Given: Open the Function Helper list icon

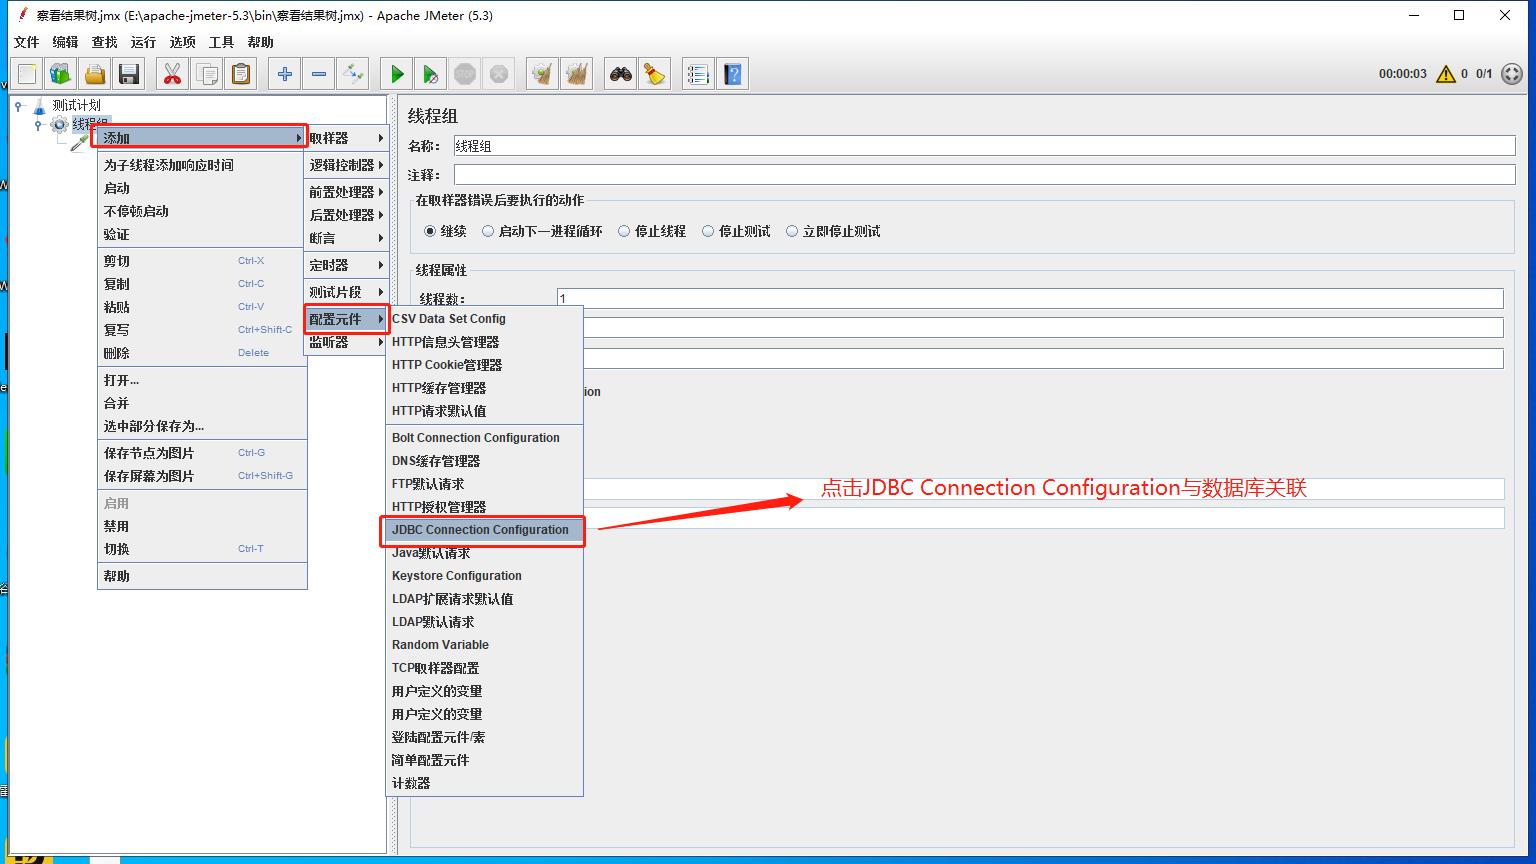Looking at the screenshot, I should point(699,74).
